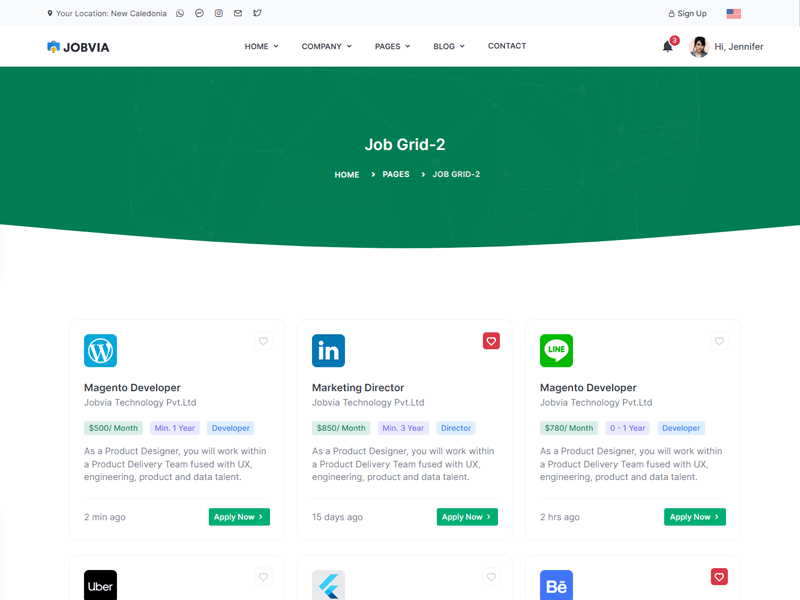Click the Min. 3 Year tag
Screen dimensions: 800x600
[403, 428]
